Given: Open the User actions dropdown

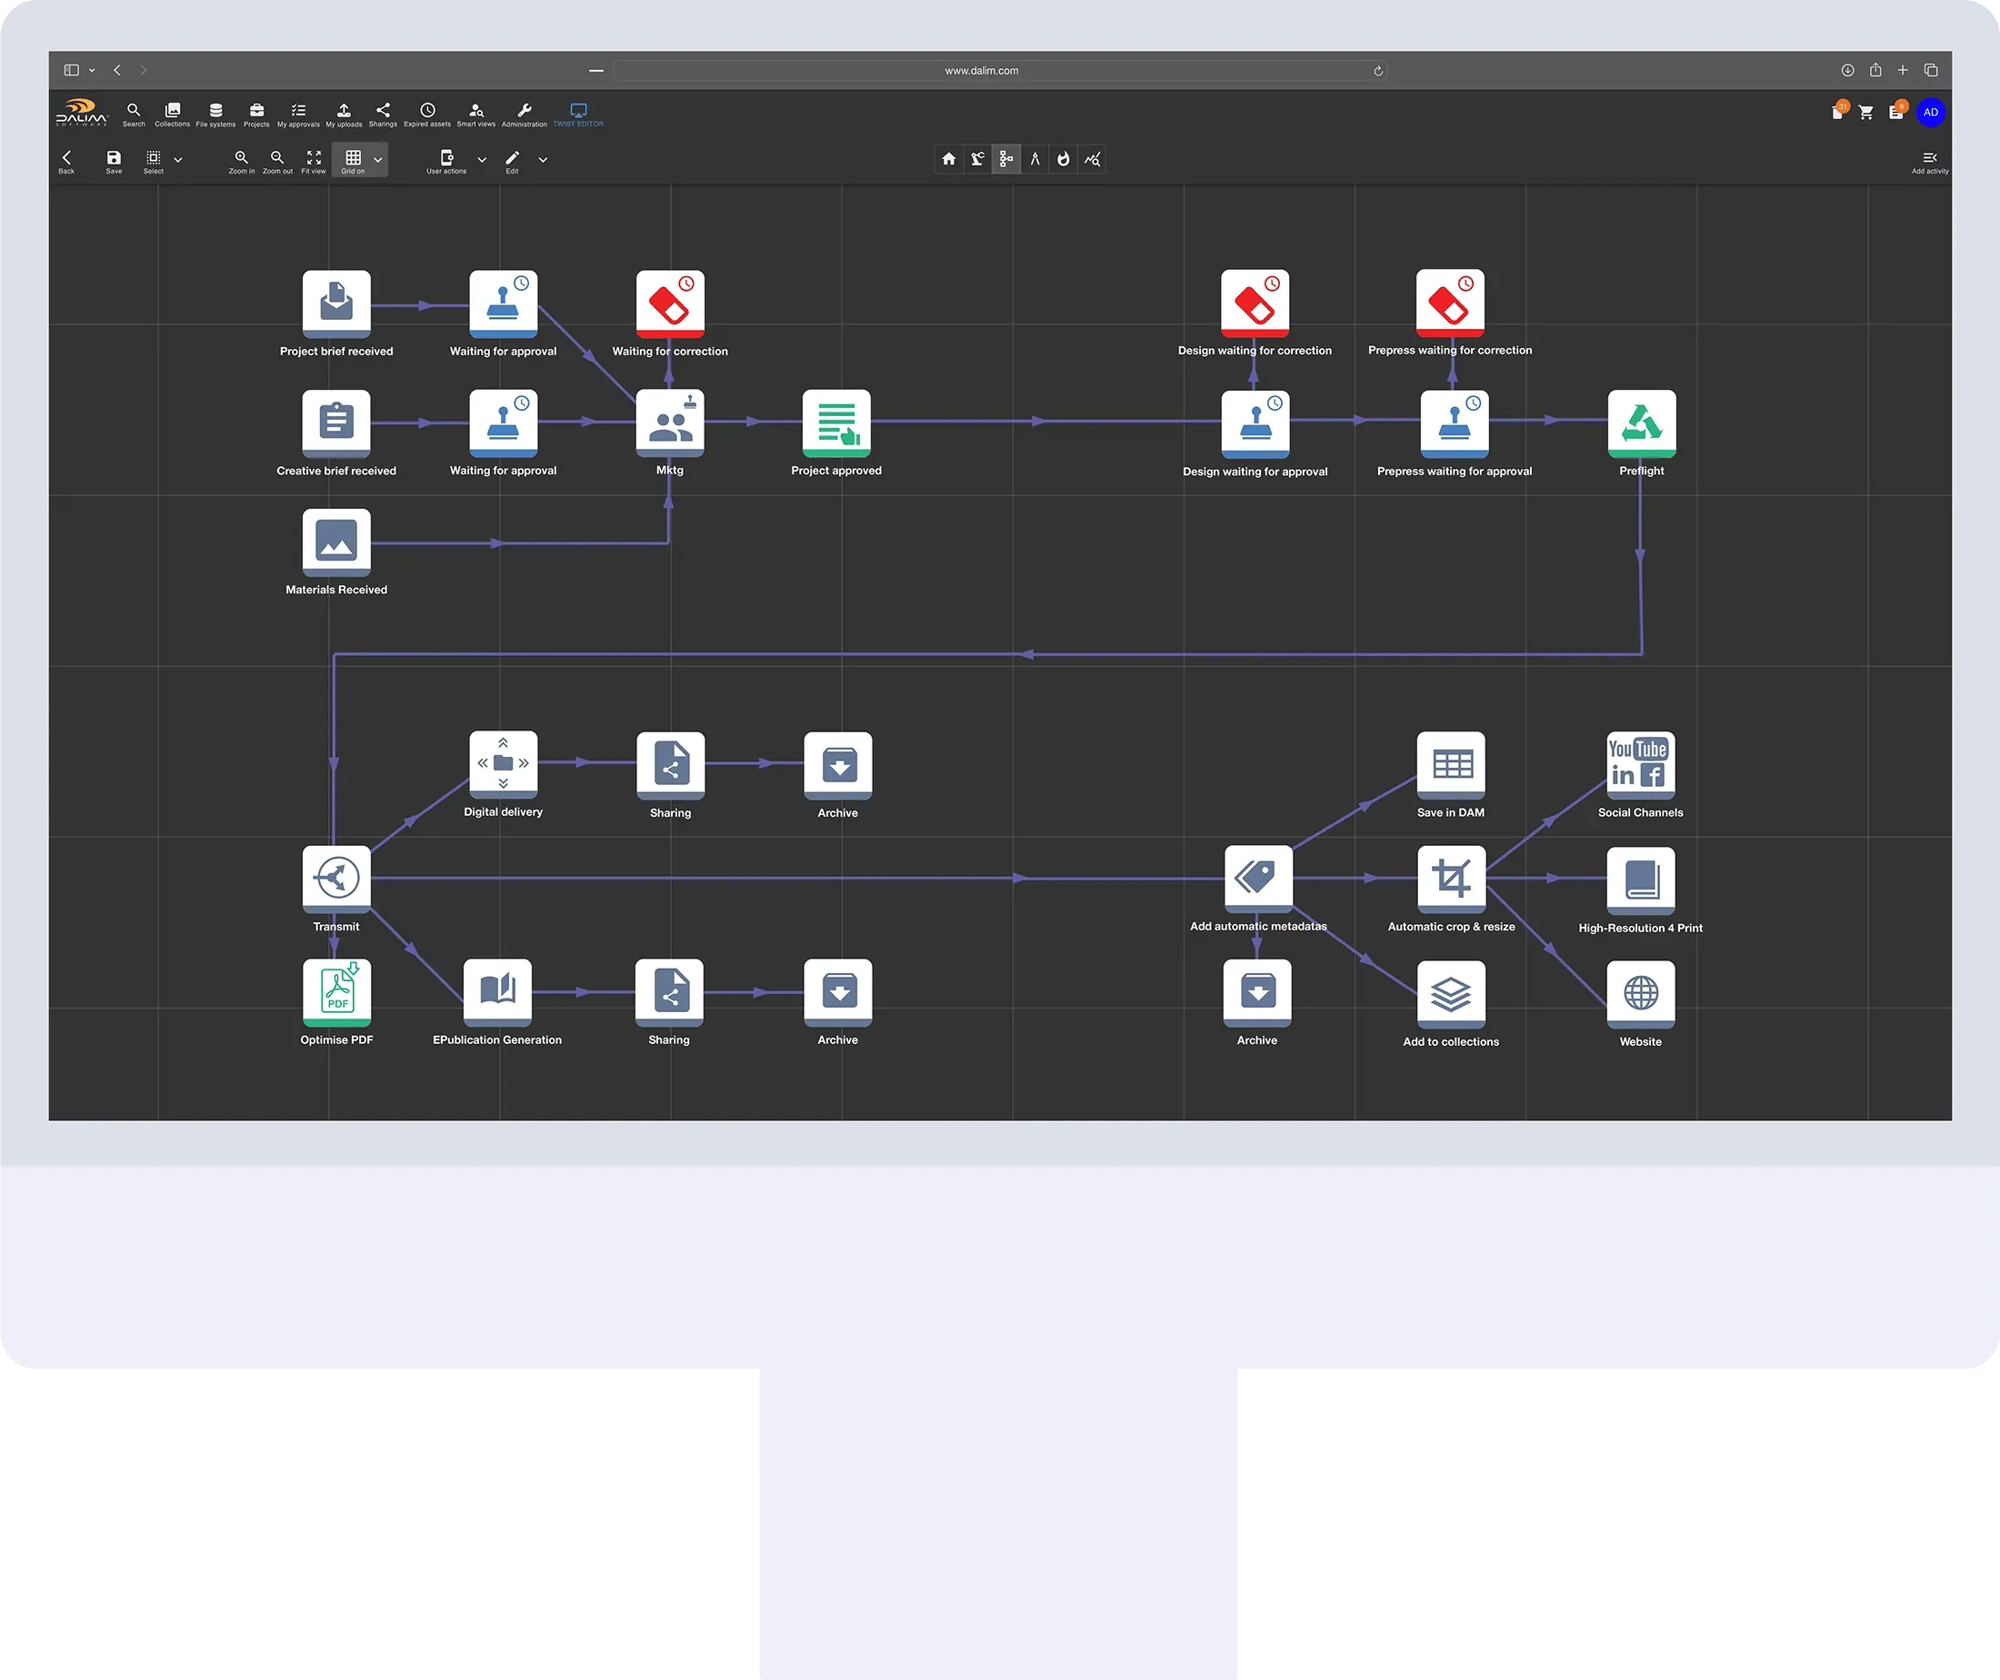Looking at the screenshot, I should click(x=482, y=159).
